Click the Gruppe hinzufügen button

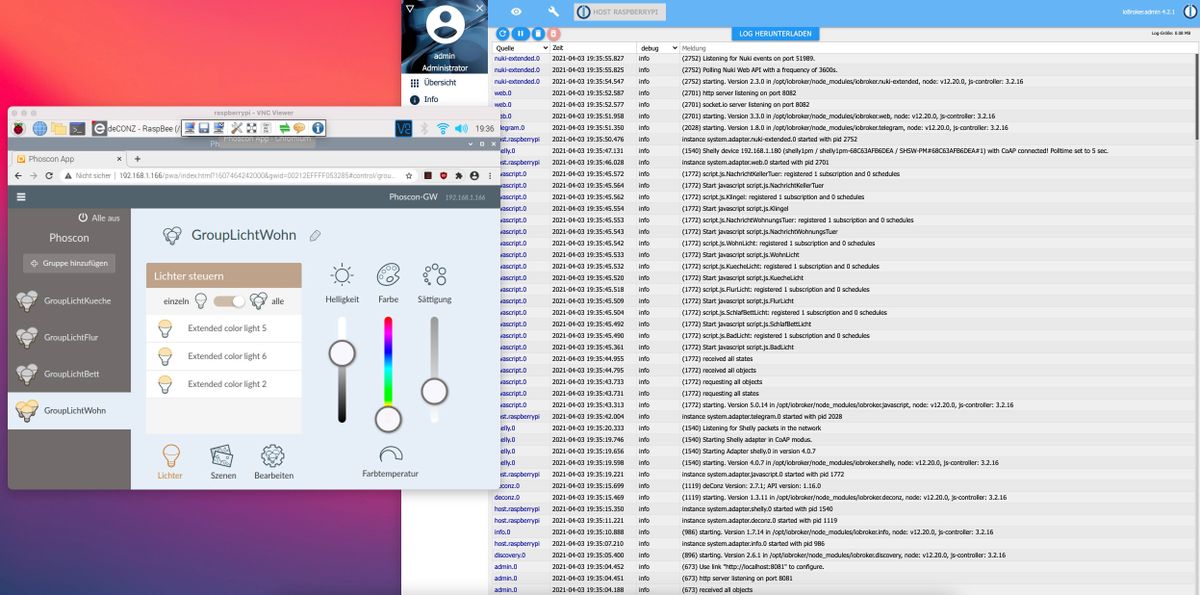click(69, 263)
